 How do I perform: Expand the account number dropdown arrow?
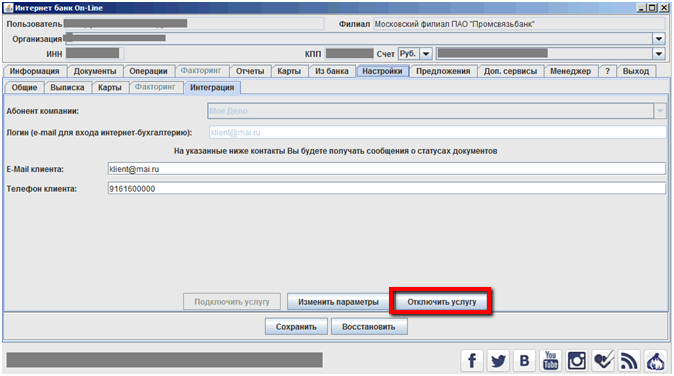pyautogui.click(x=659, y=54)
